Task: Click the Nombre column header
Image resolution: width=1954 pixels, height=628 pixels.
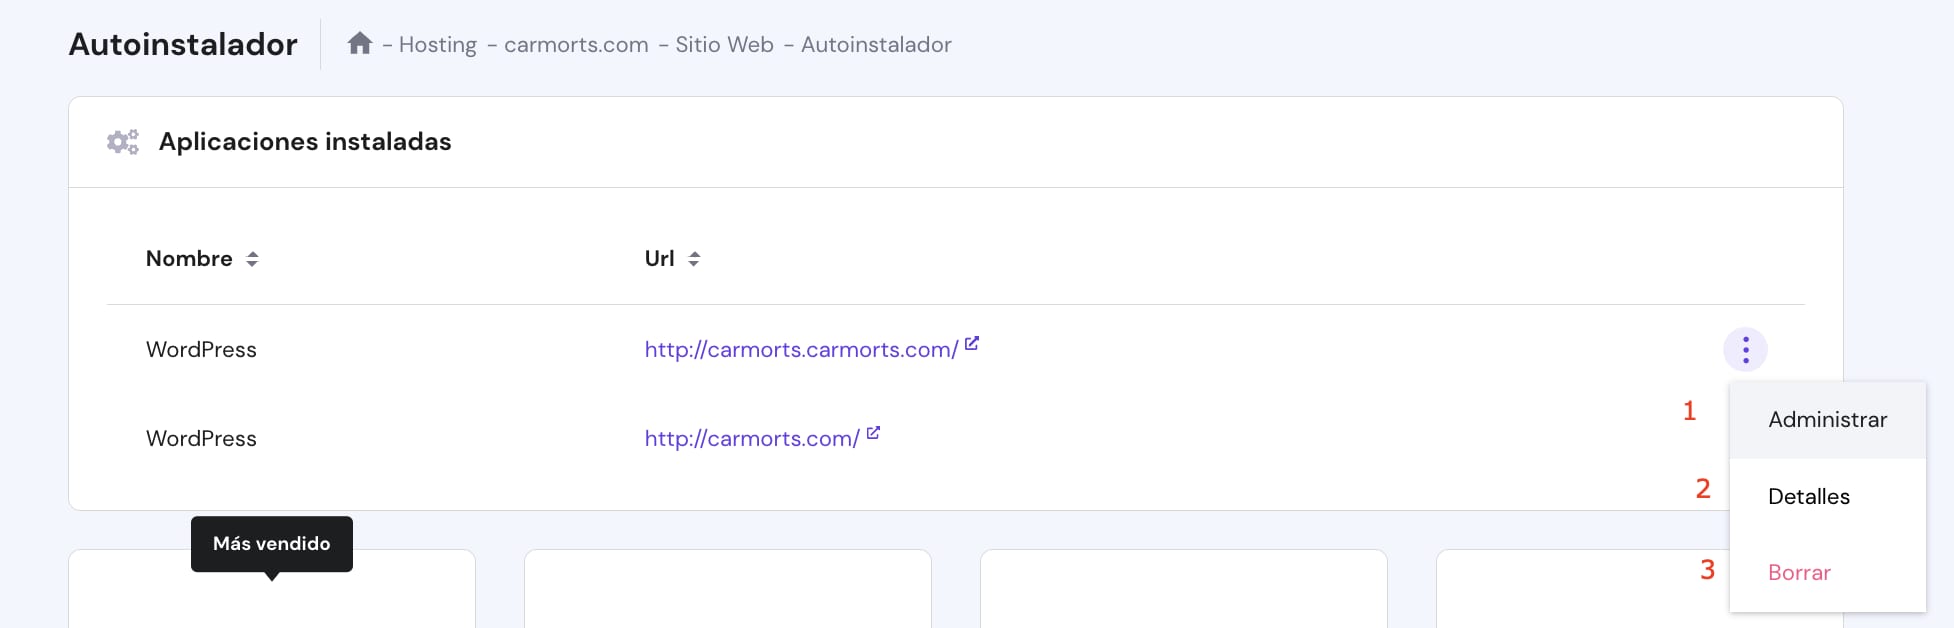Action: 189,259
